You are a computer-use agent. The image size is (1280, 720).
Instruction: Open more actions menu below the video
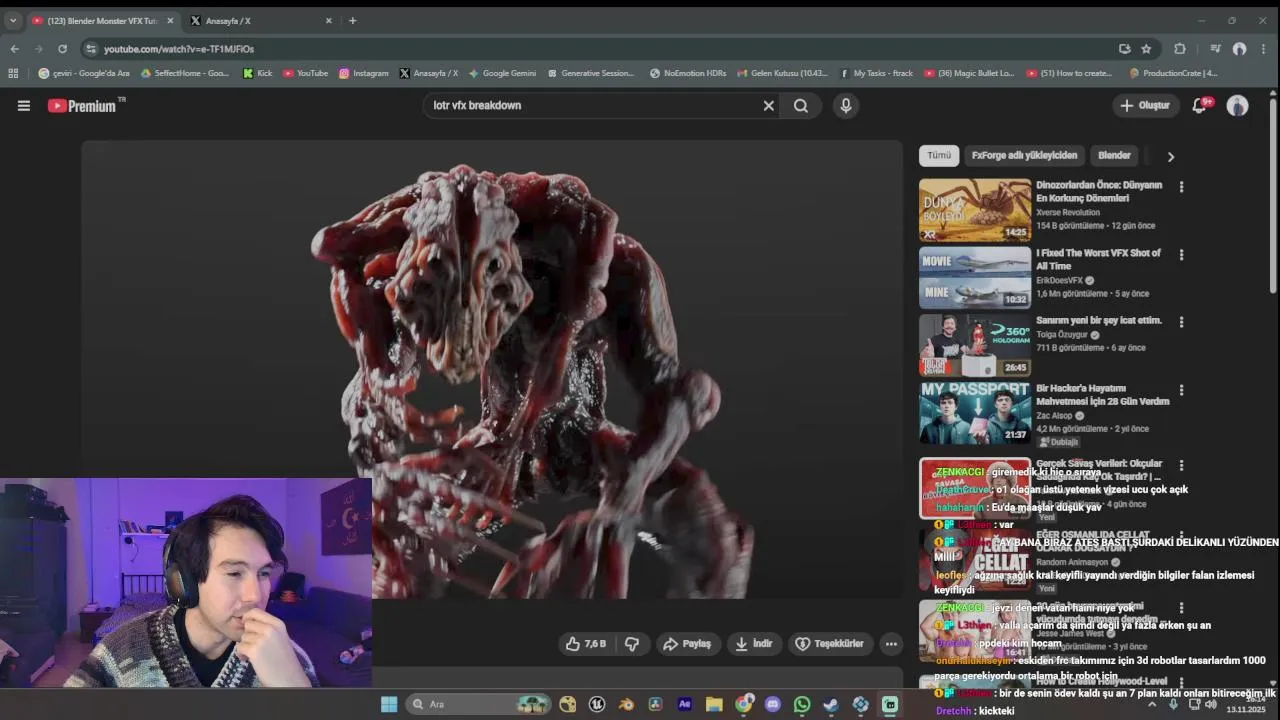(891, 644)
